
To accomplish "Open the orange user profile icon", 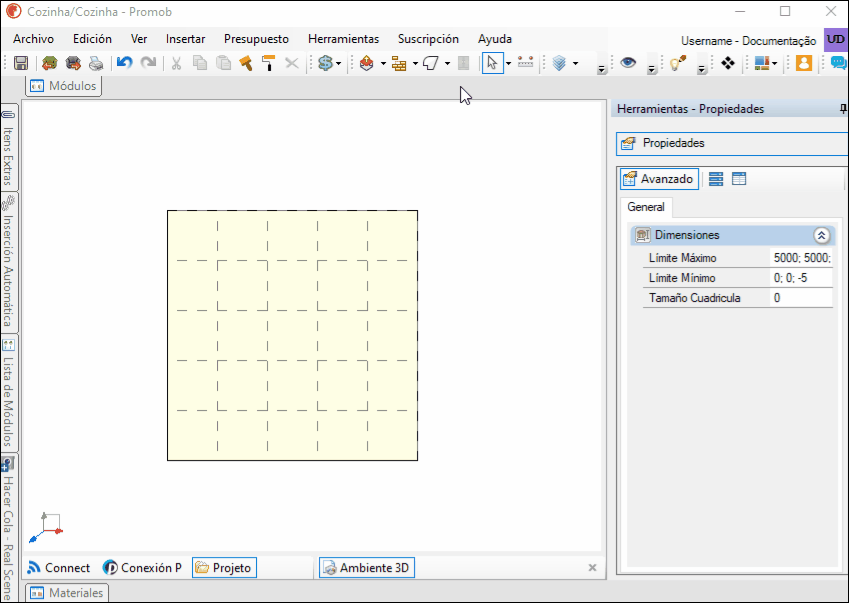I will pyautogui.click(x=804, y=63).
